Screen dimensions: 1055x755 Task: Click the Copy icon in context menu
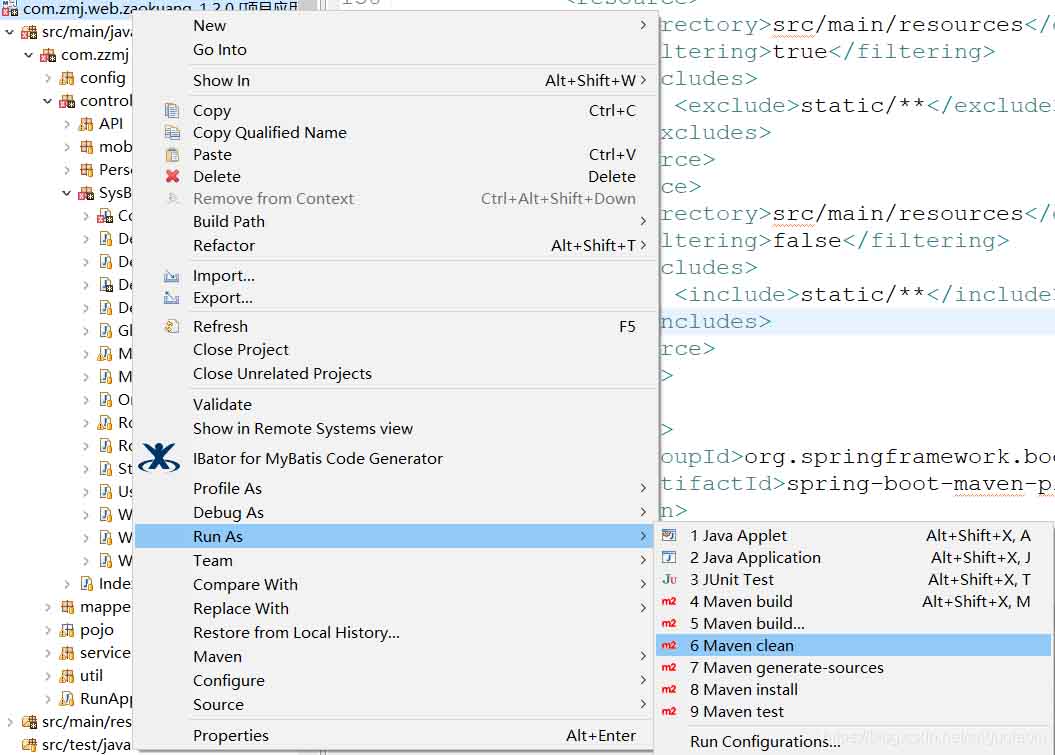[x=172, y=111]
